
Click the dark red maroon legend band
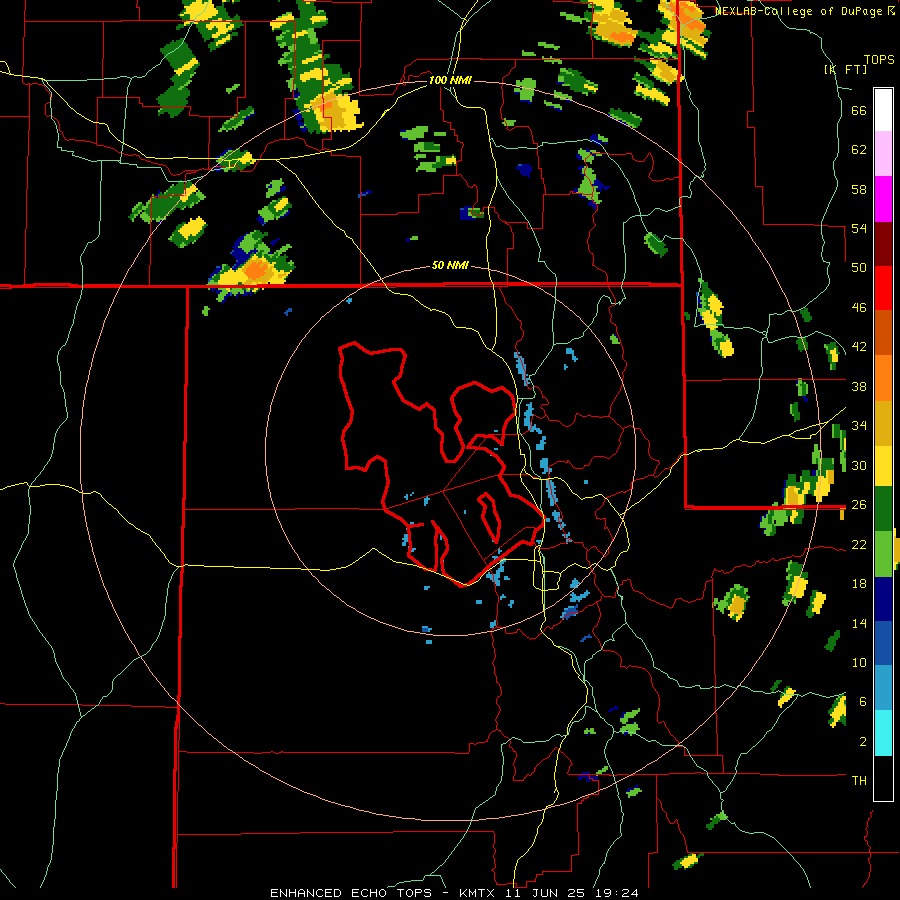coord(883,244)
